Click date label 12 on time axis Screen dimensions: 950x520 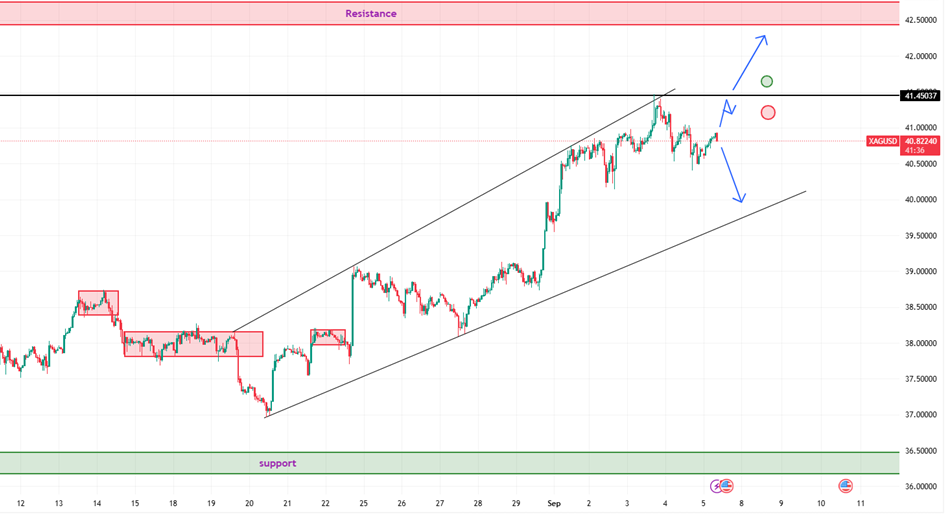21,503
